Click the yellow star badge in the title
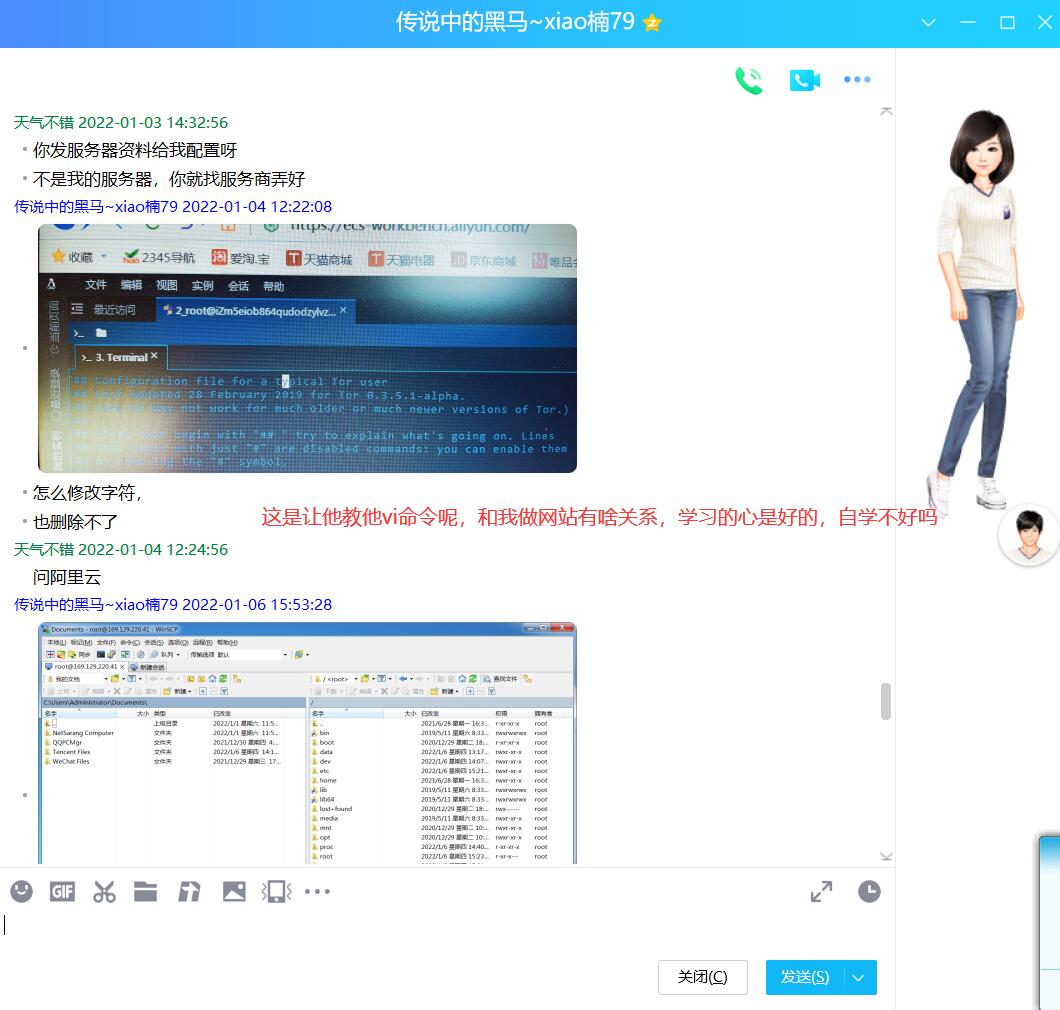Image resolution: width=1060 pixels, height=1010 pixels. coord(652,23)
